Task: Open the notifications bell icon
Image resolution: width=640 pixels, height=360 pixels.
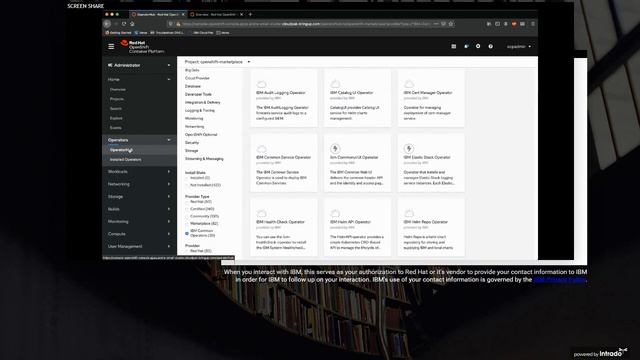Action: 466,47
